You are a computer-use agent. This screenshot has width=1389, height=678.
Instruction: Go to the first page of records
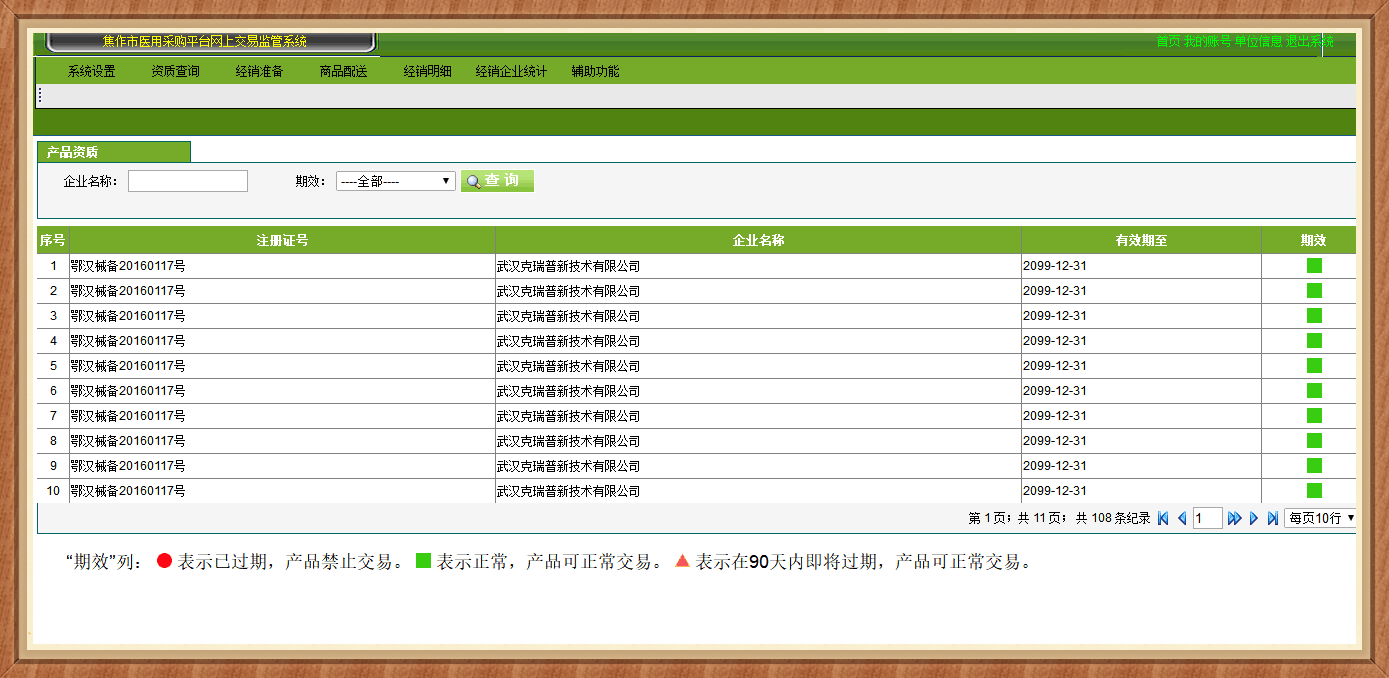click(1163, 518)
